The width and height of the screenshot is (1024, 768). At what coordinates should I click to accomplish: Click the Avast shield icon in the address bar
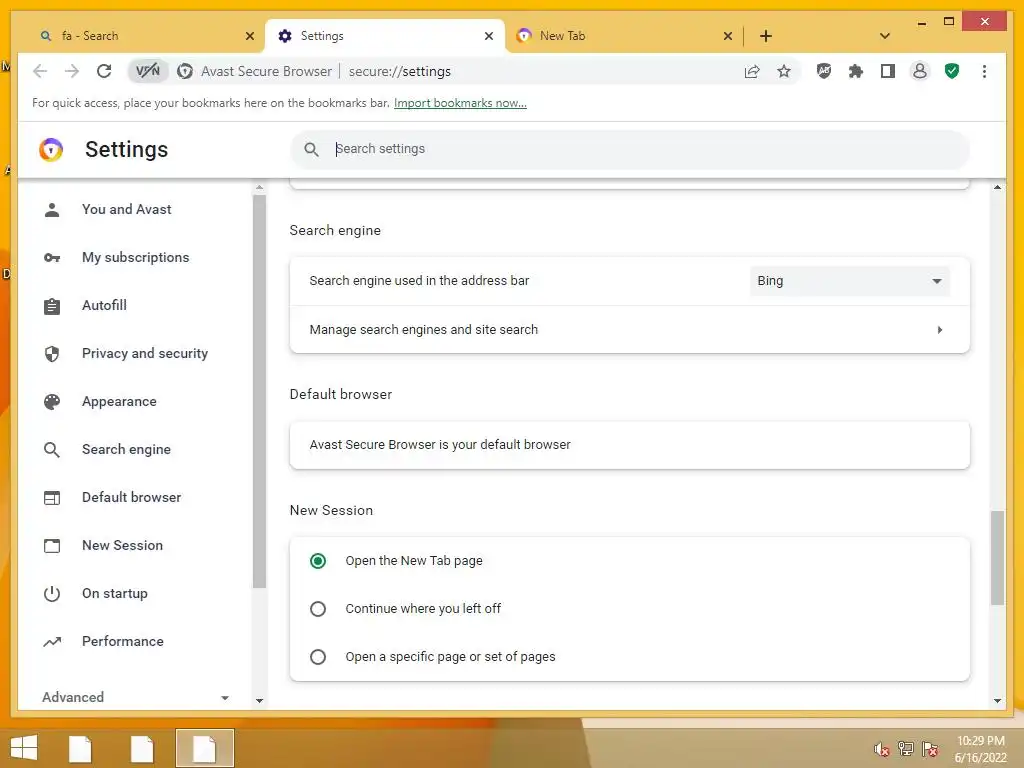click(185, 71)
